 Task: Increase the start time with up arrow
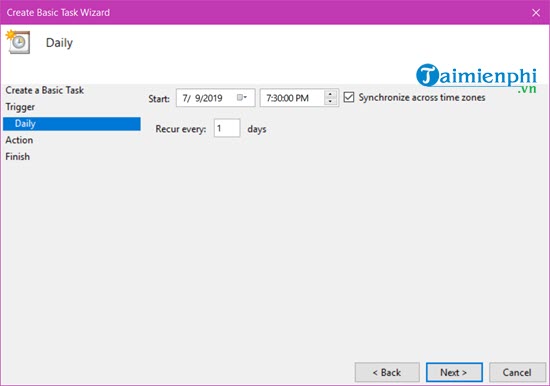[x=330, y=94]
